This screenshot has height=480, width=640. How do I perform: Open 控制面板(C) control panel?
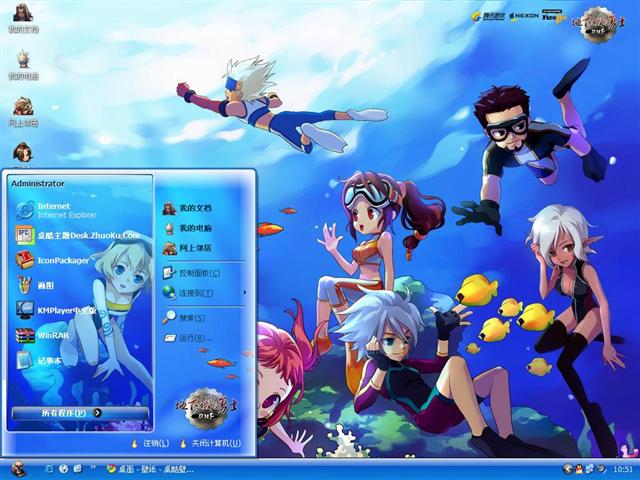point(191,273)
